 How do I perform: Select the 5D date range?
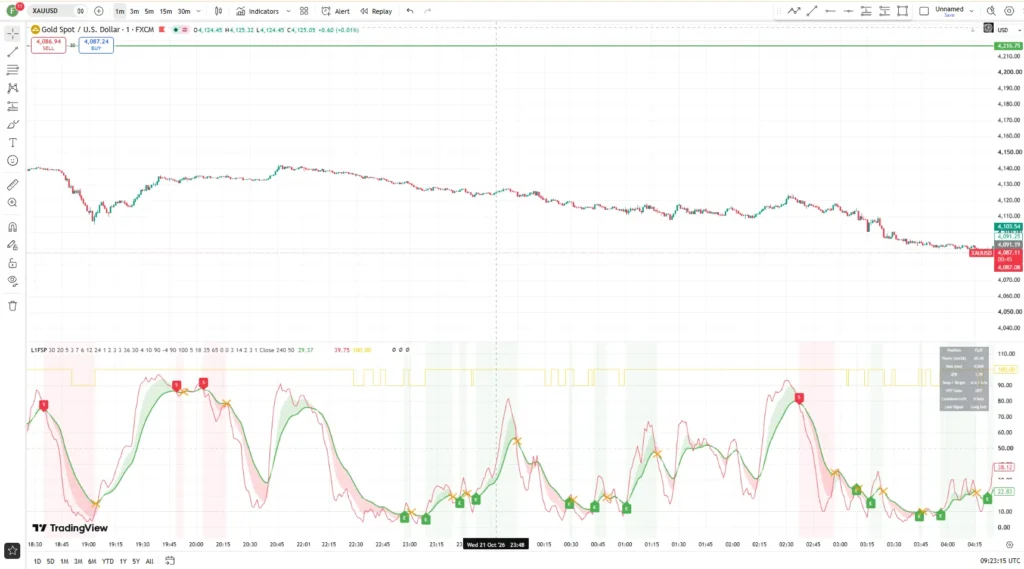point(50,561)
